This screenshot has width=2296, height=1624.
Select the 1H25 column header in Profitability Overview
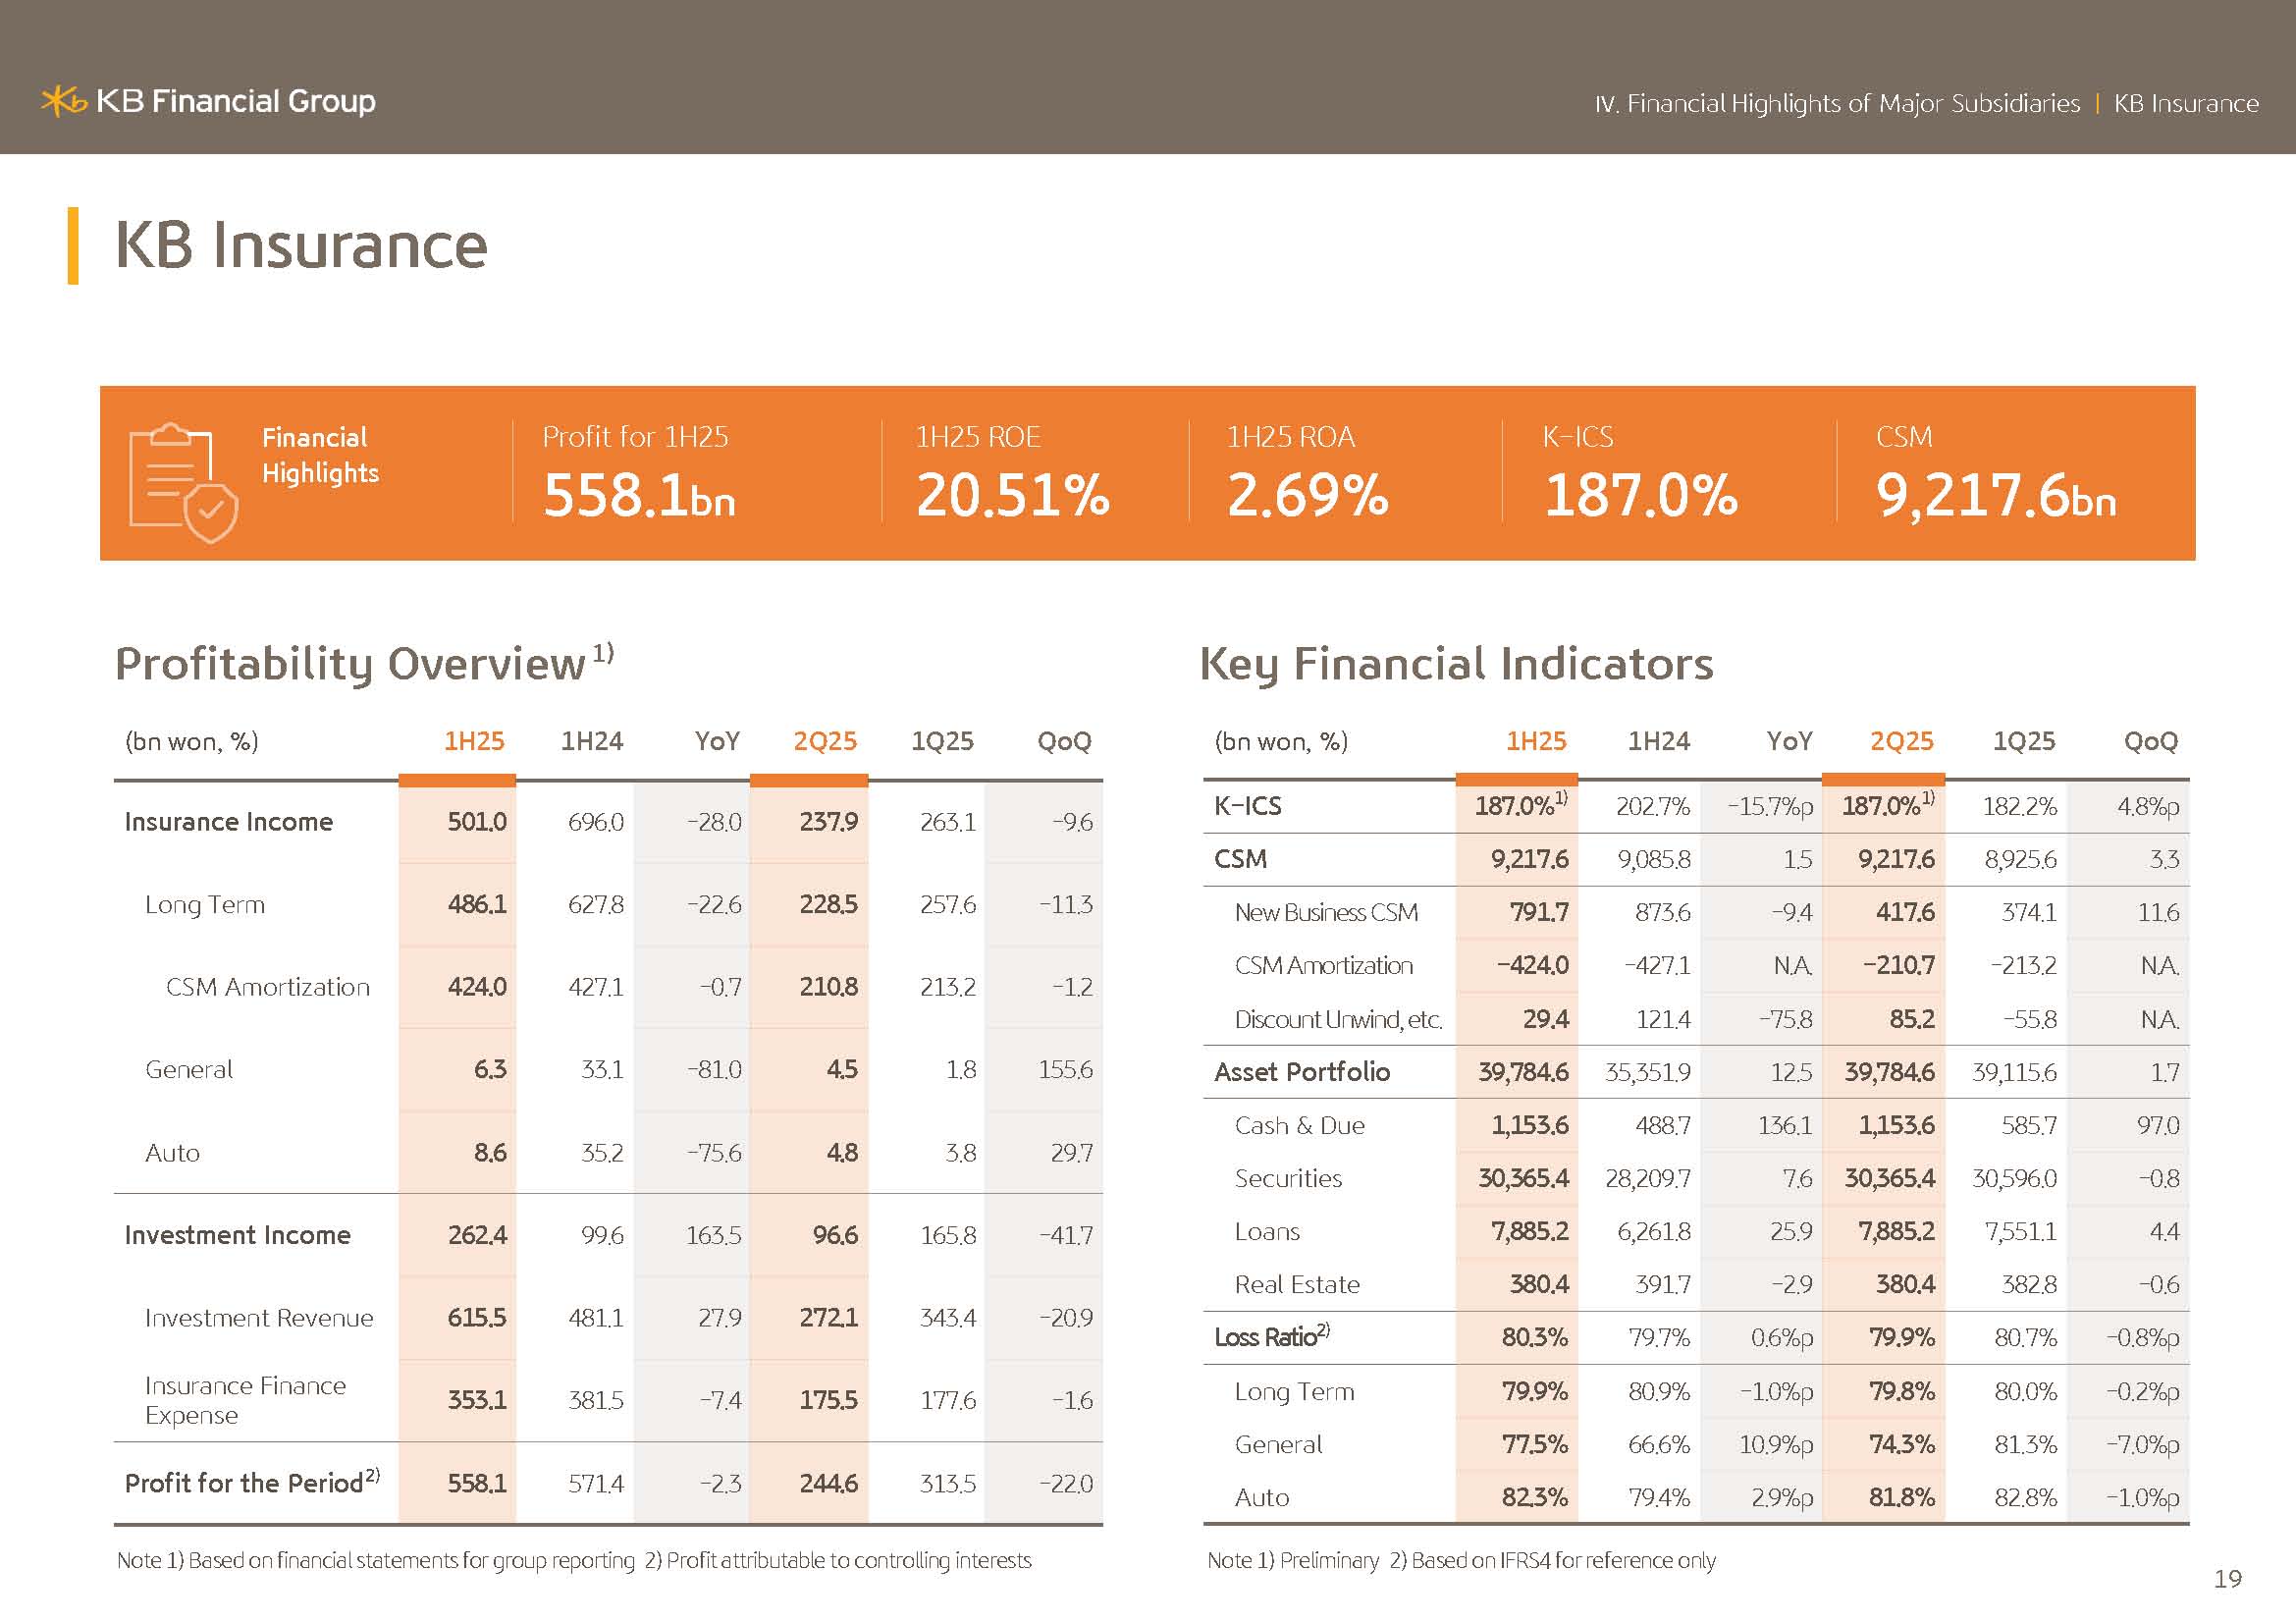[474, 741]
